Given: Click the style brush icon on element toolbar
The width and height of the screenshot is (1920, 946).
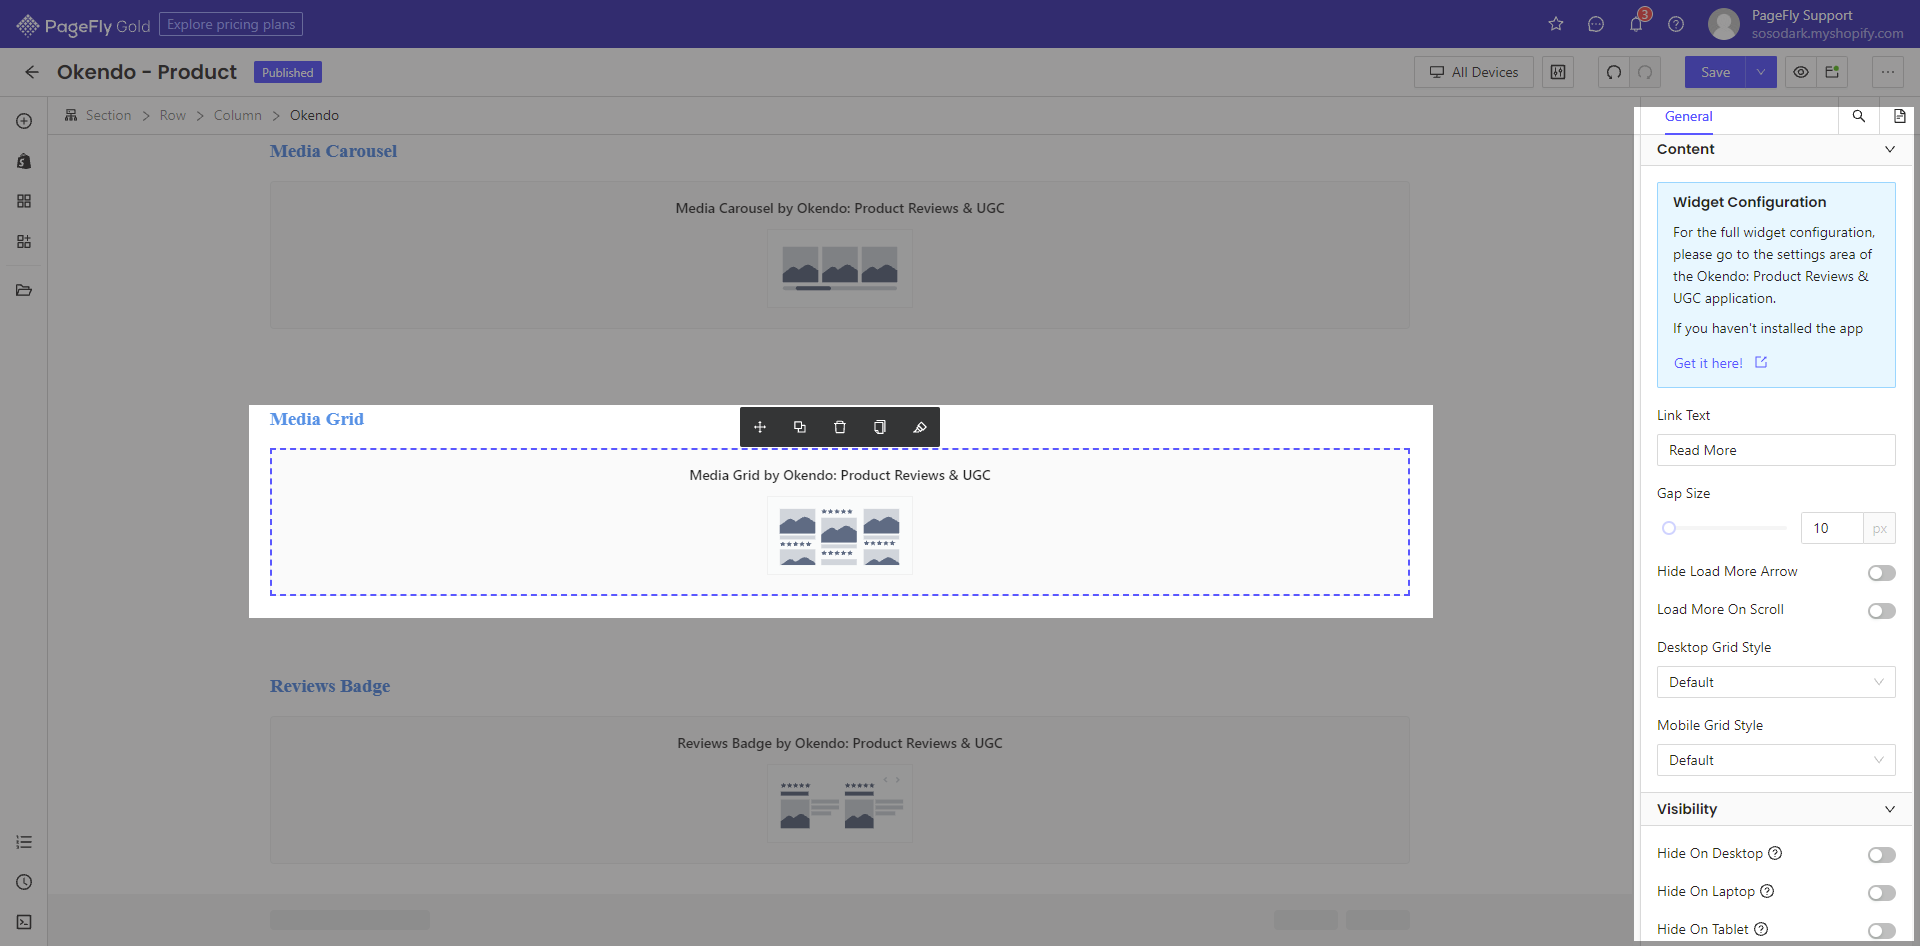Looking at the screenshot, I should pyautogui.click(x=920, y=427).
